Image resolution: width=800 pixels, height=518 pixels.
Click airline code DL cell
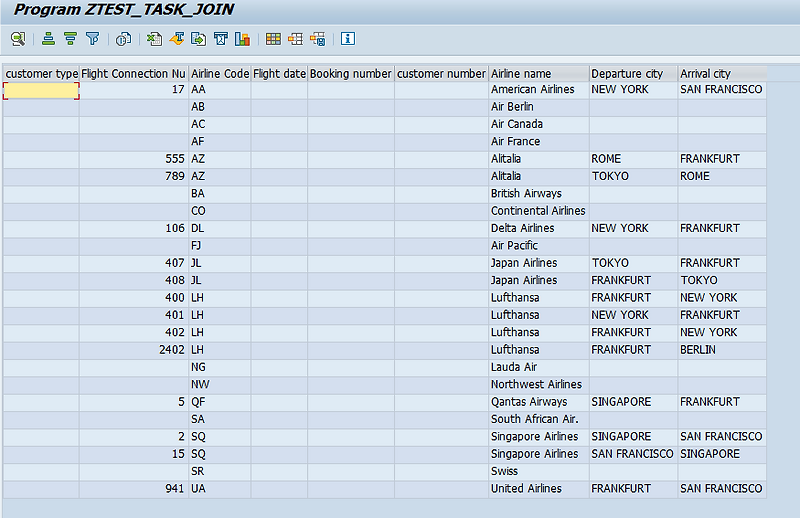220,229
